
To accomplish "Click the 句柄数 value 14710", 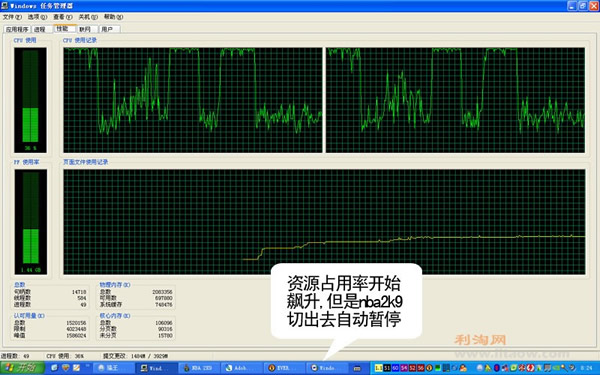I will pyautogui.click(x=79, y=292).
